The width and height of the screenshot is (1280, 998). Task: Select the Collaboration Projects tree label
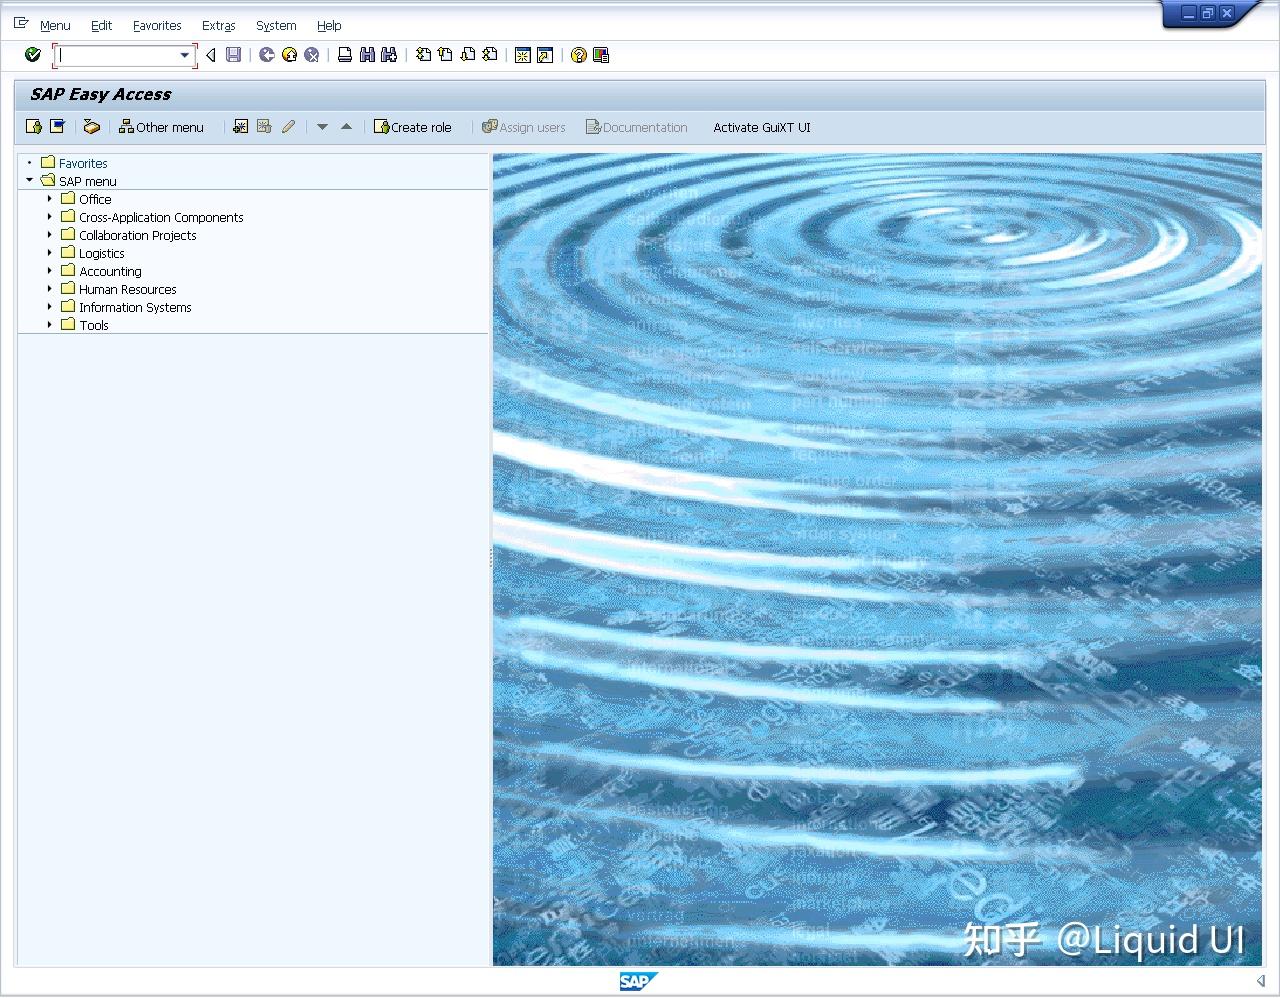[138, 235]
